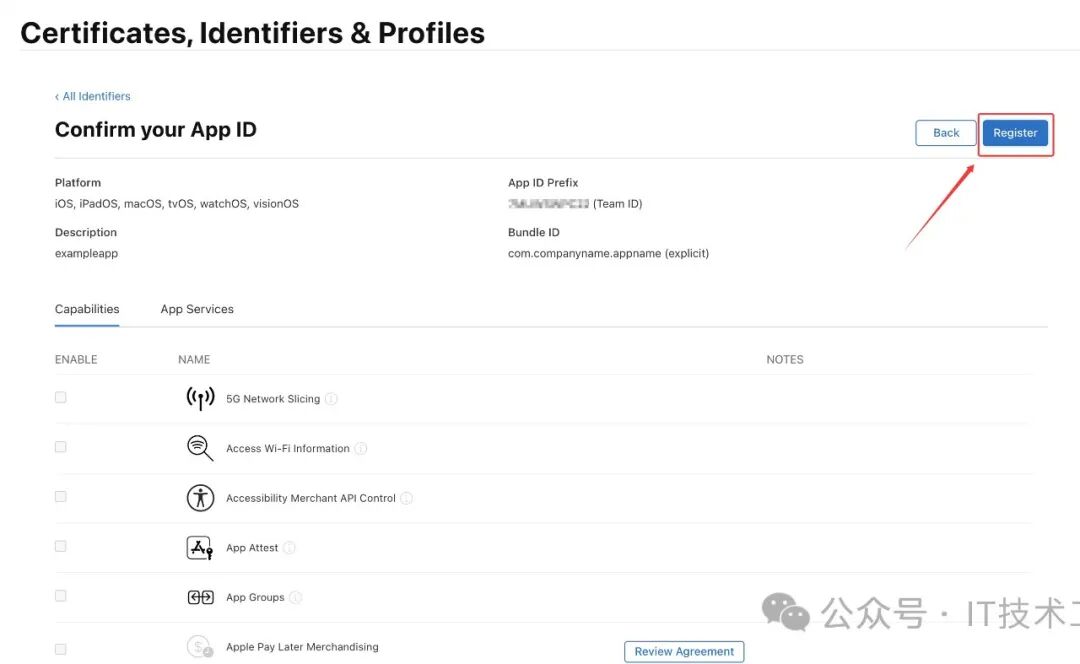This screenshot has width=1080, height=664.
Task: Click the Review Agreement button
Action: [684, 651]
